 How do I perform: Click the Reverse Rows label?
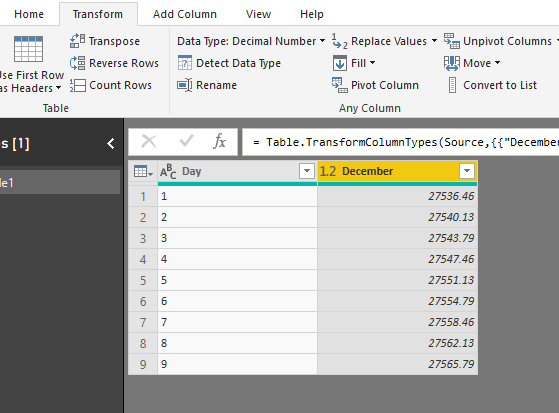point(124,63)
